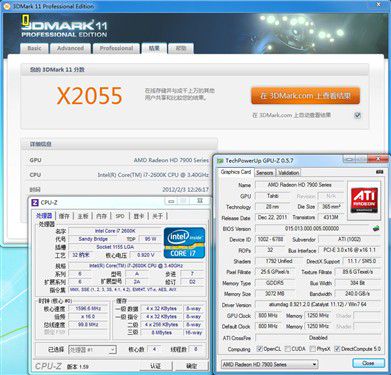Toggle the PhysX checkbox
The width and height of the screenshot is (391, 375).
pos(312,349)
